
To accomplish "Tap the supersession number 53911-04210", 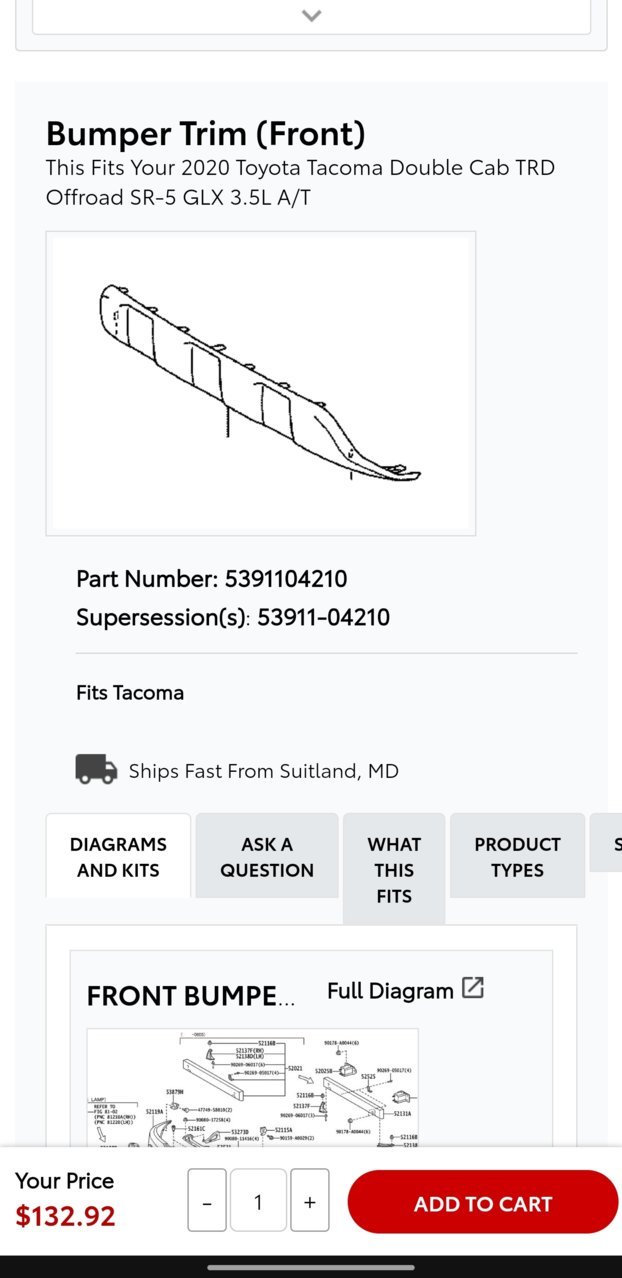I will click(x=323, y=616).
